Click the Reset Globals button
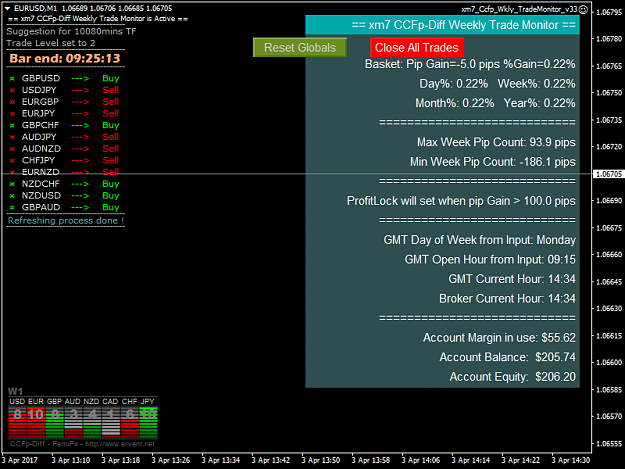Viewport: 625px width, 469px height. pyautogui.click(x=300, y=47)
